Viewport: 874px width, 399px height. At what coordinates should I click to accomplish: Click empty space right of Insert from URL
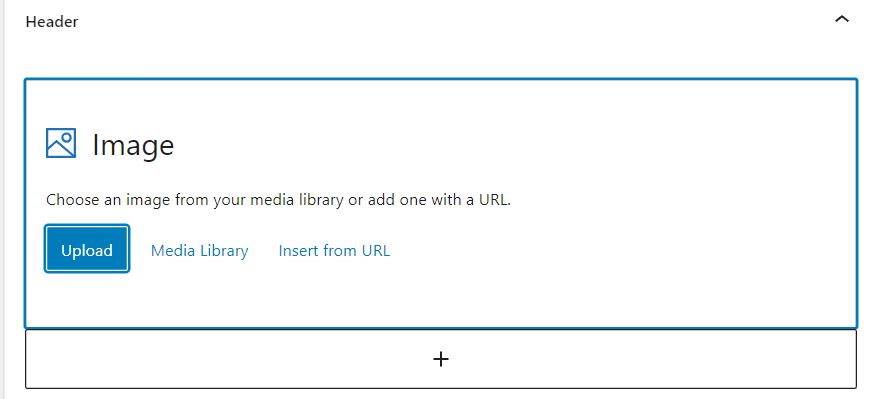613,251
